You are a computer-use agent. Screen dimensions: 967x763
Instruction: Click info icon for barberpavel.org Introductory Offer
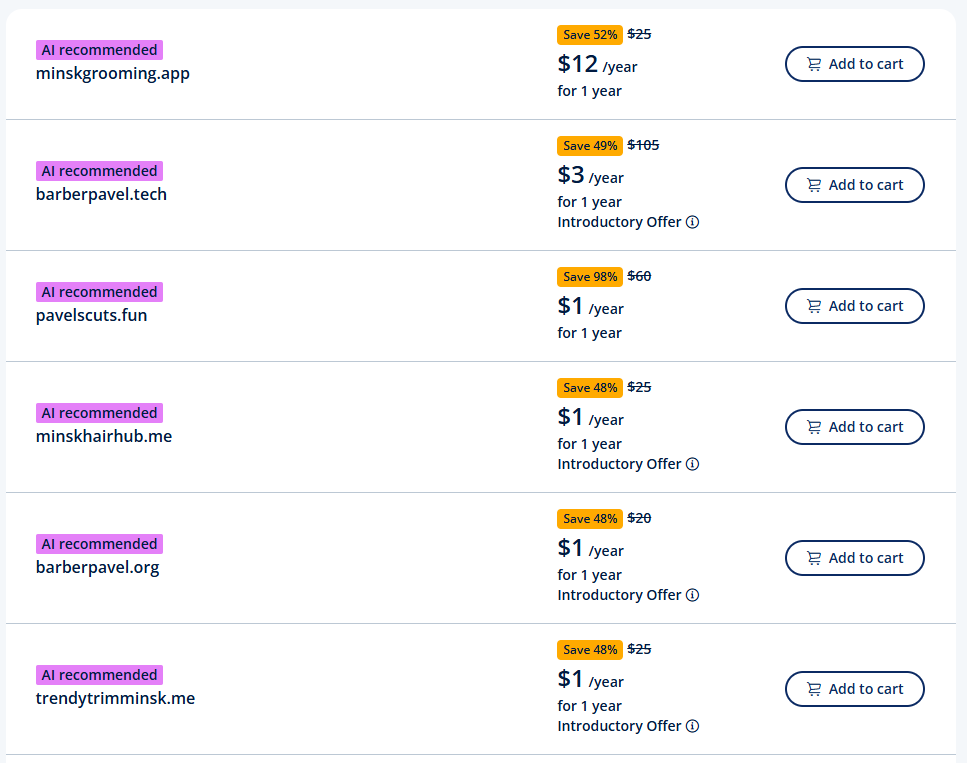[x=692, y=595]
